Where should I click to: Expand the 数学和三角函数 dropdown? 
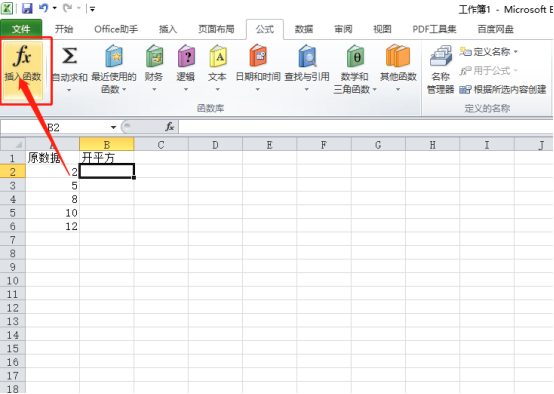click(x=375, y=90)
